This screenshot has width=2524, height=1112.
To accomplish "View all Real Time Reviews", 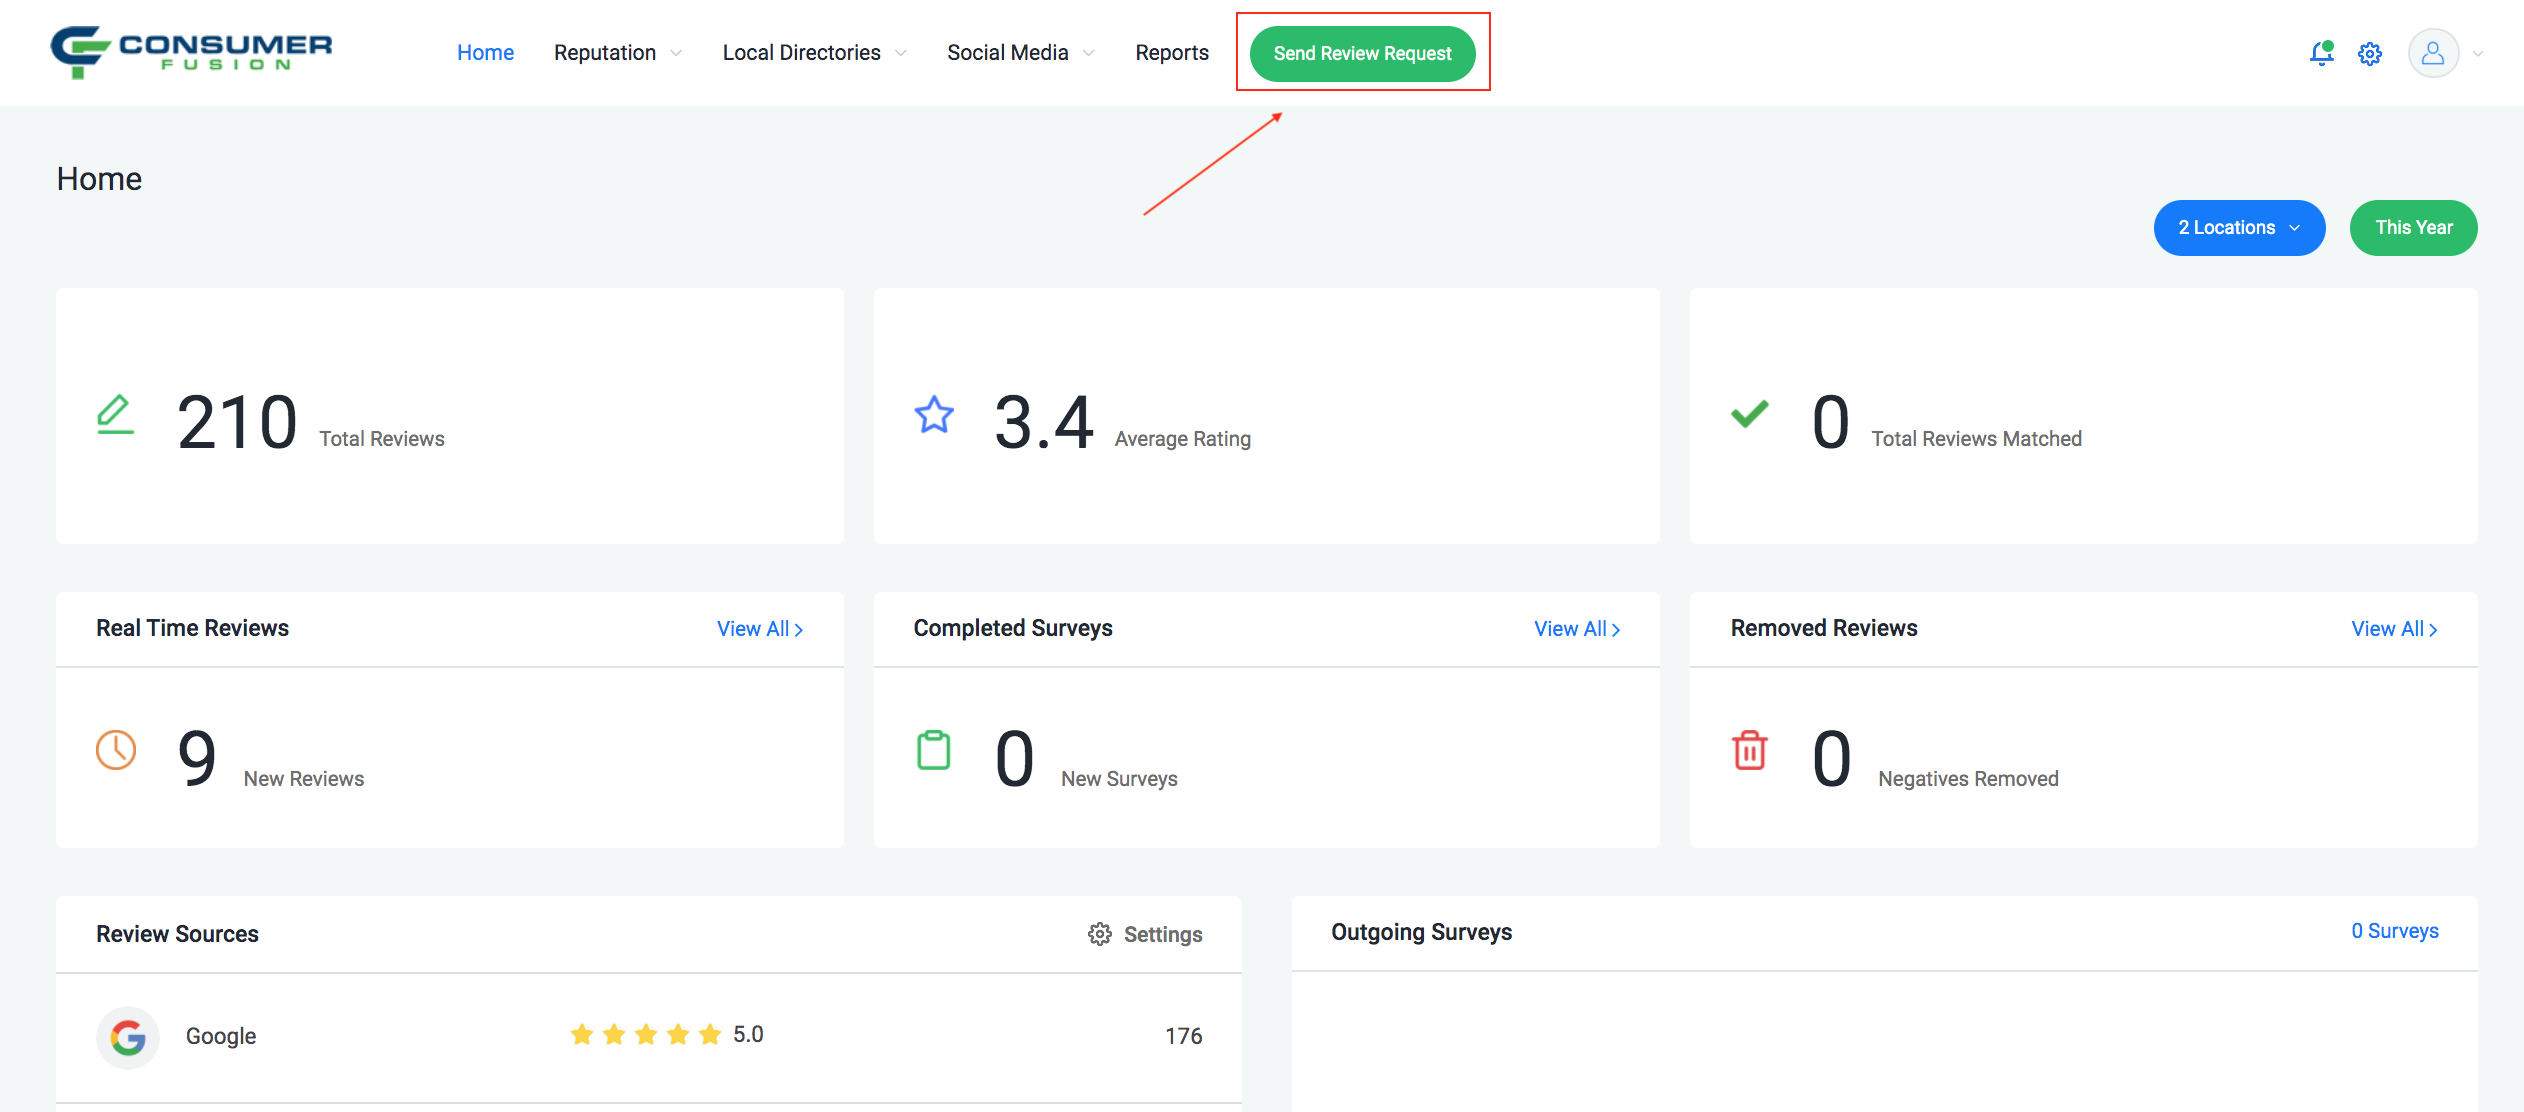I will (759, 629).
